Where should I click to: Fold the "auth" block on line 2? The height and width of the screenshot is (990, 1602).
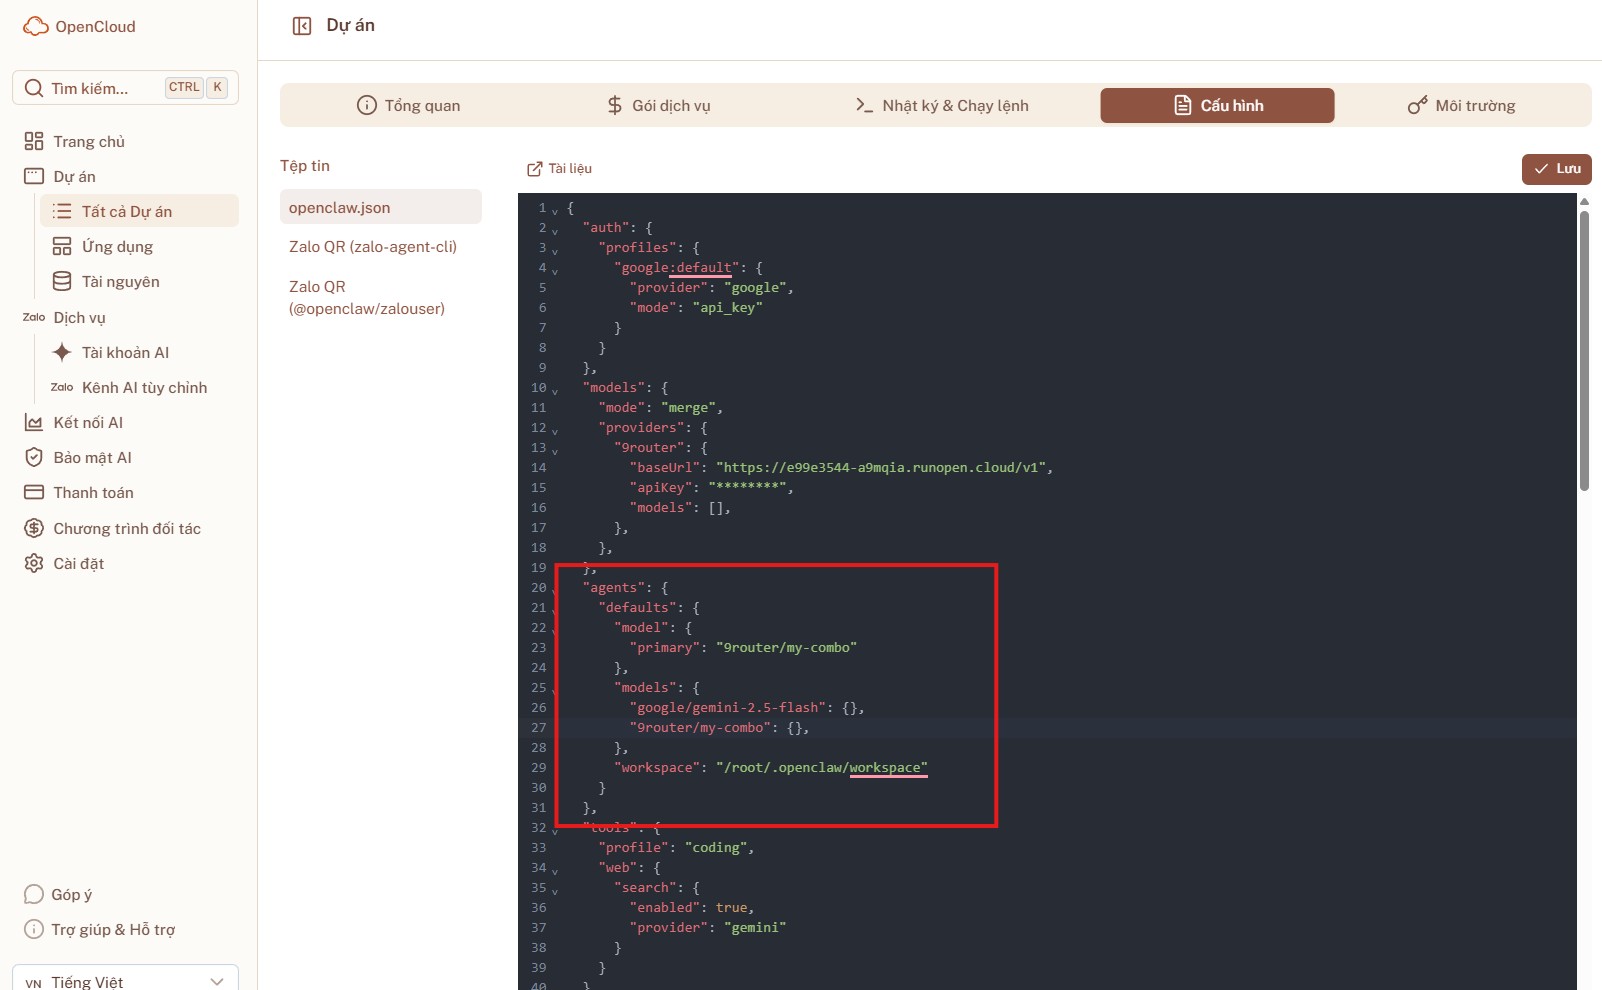[x=555, y=230]
